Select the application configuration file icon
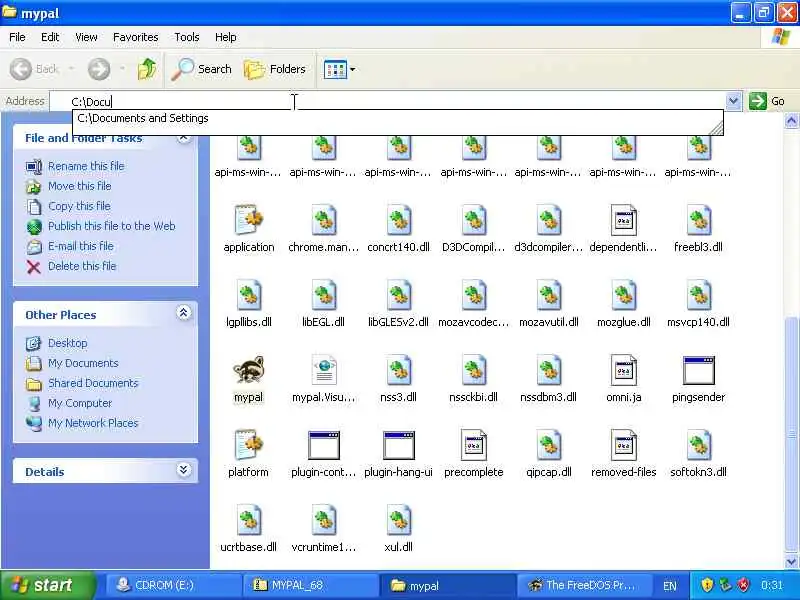Screen dimensions: 800x600 [248, 220]
